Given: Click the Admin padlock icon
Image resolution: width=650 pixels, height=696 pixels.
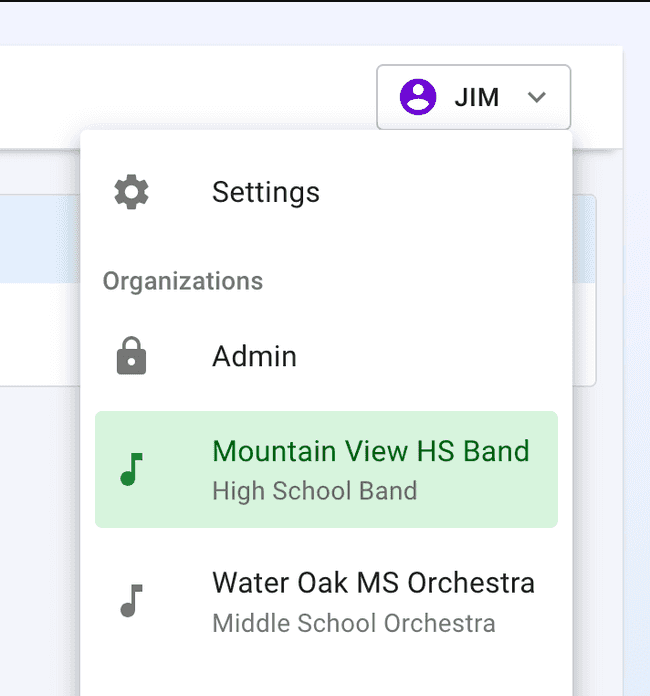Looking at the screenshot, I should coord(131,357).
